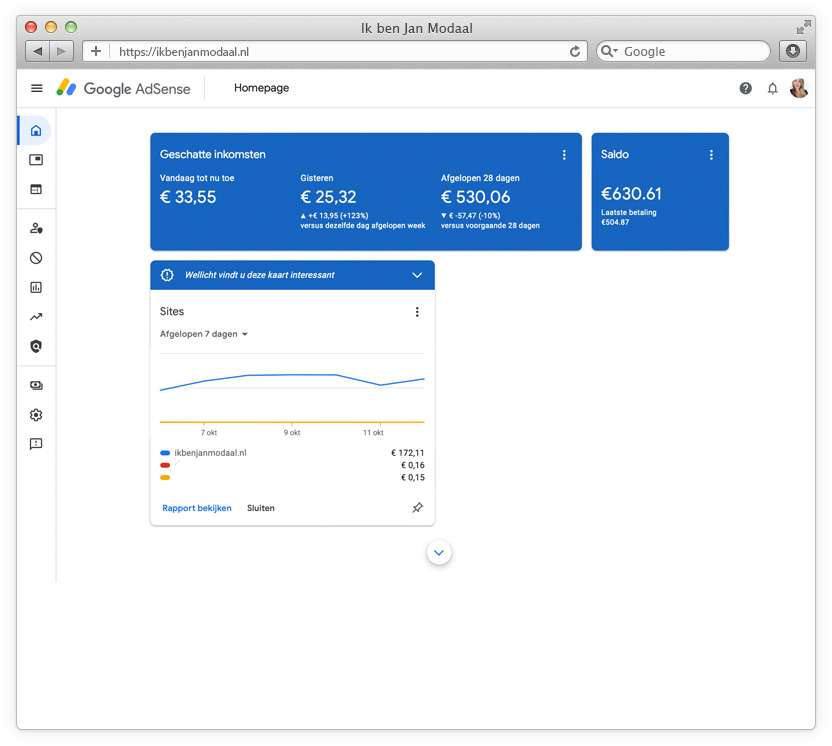Open the hamburger main menu
Viewport: 832px width, 746px height.
[37, 88]
